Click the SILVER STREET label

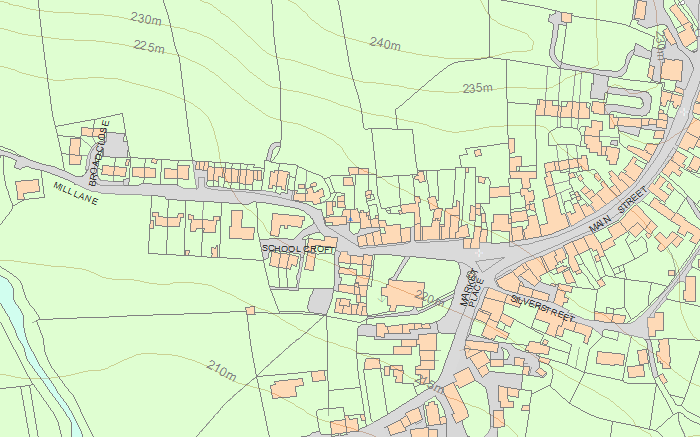coord(543,309)
